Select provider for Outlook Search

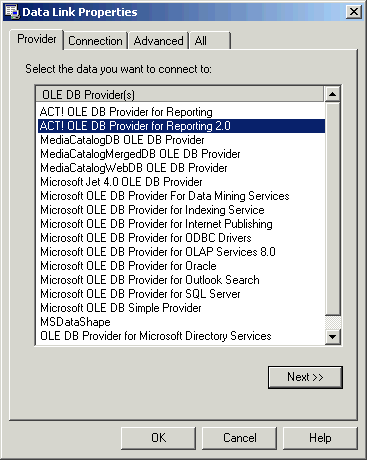(x=181, y=280)
